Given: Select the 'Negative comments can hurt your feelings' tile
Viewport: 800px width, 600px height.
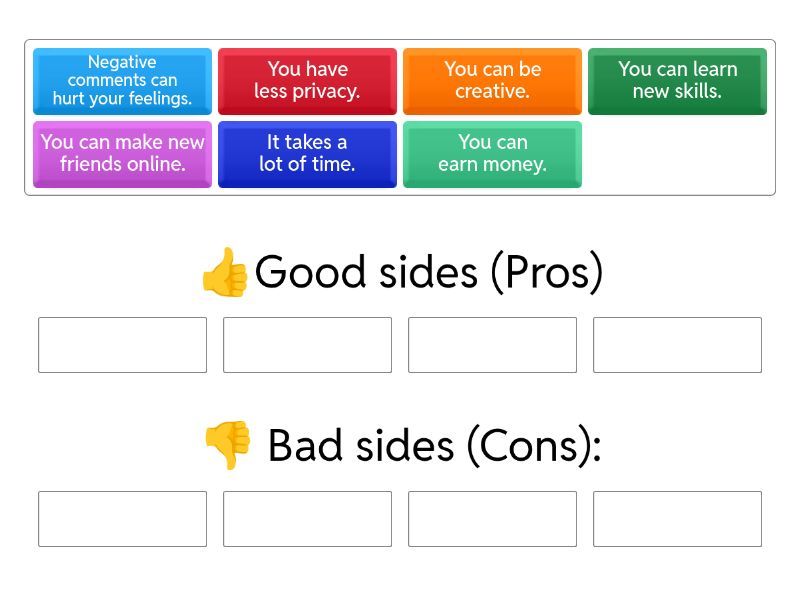Looking at the screenshot, I should [x=122, y=81].
